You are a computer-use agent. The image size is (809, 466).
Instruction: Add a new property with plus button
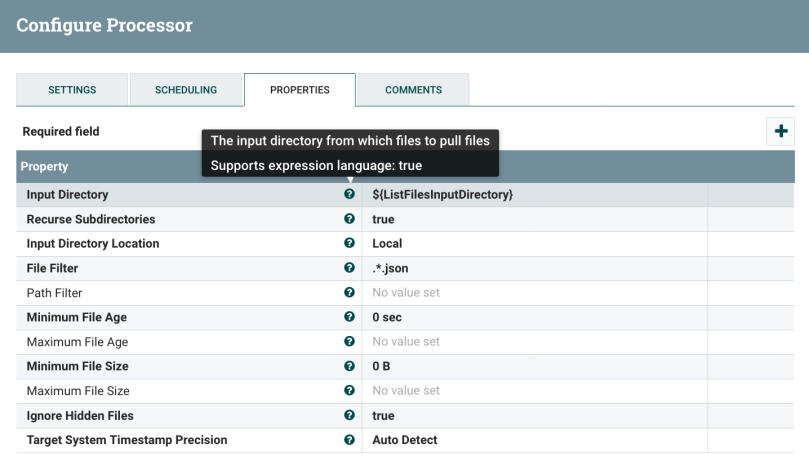pyautogui.click(x=781, y=131)
